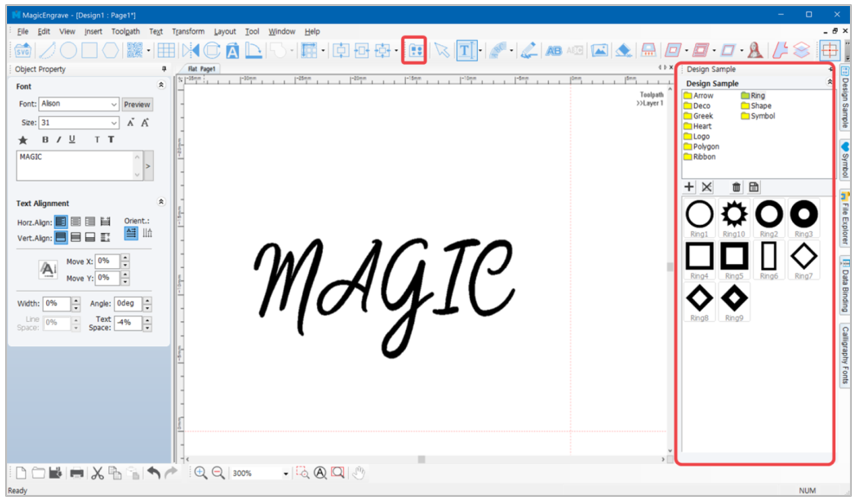This screenshot has width=856, height=500.
Task: Collapse the Text Alignment section
Action: [x=161, y=202]
